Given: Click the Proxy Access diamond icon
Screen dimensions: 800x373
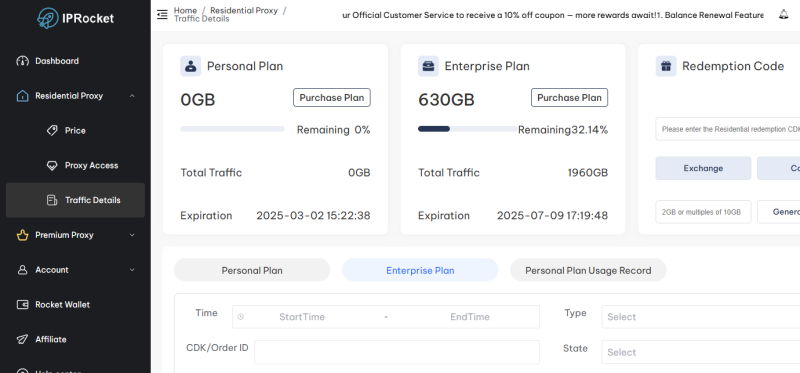Looking at the screenshot, I should point(52,165).
